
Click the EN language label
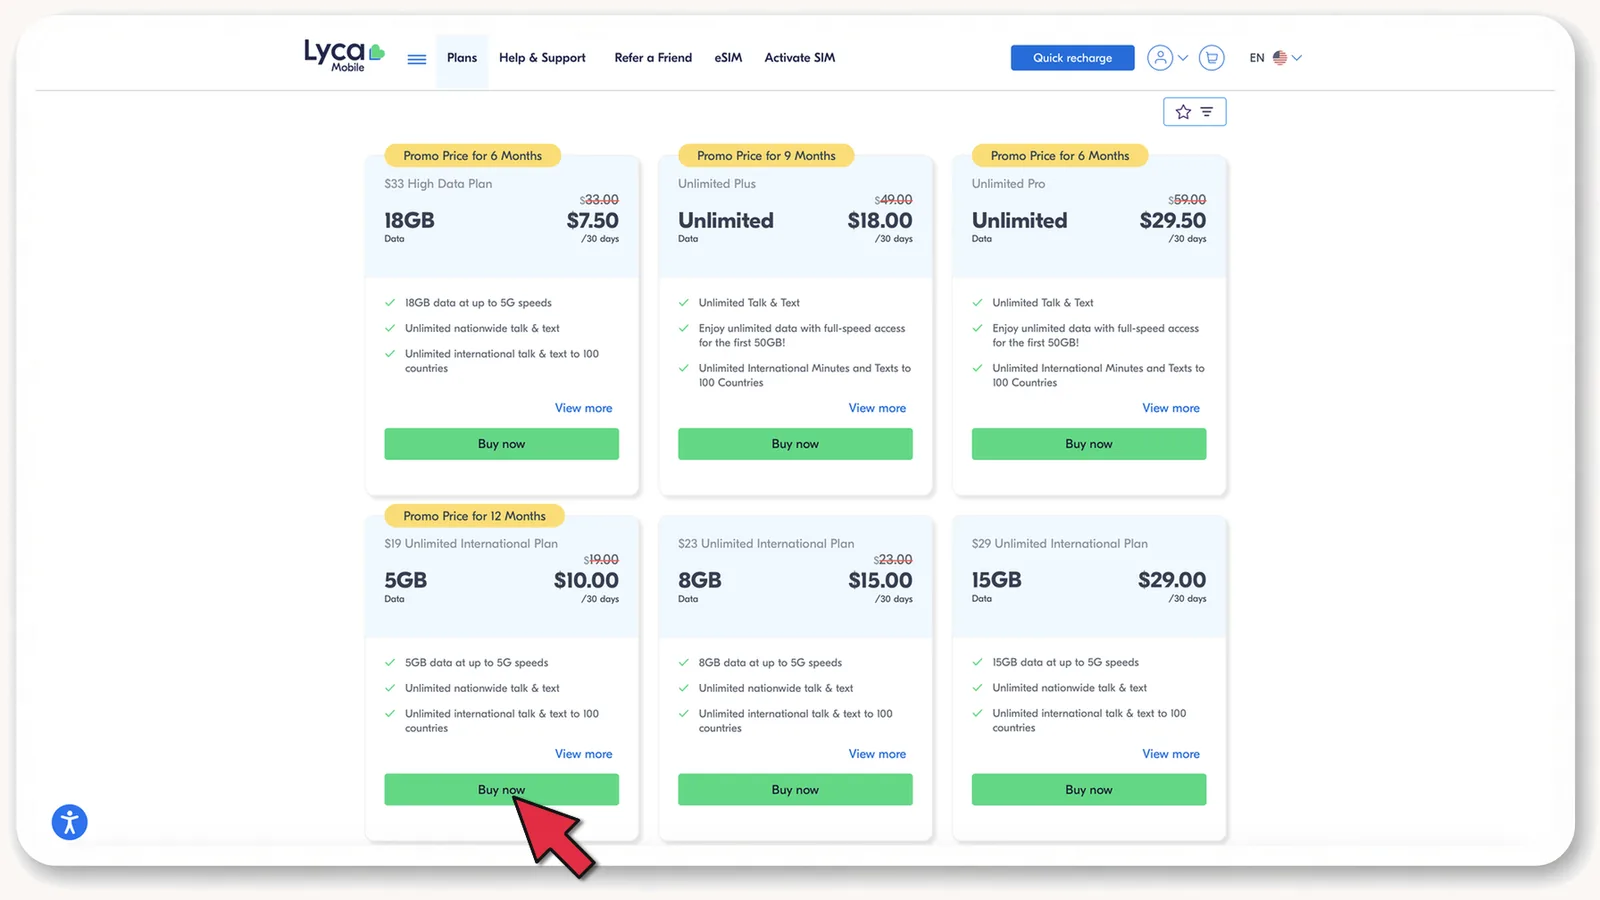pos(1257,58)
